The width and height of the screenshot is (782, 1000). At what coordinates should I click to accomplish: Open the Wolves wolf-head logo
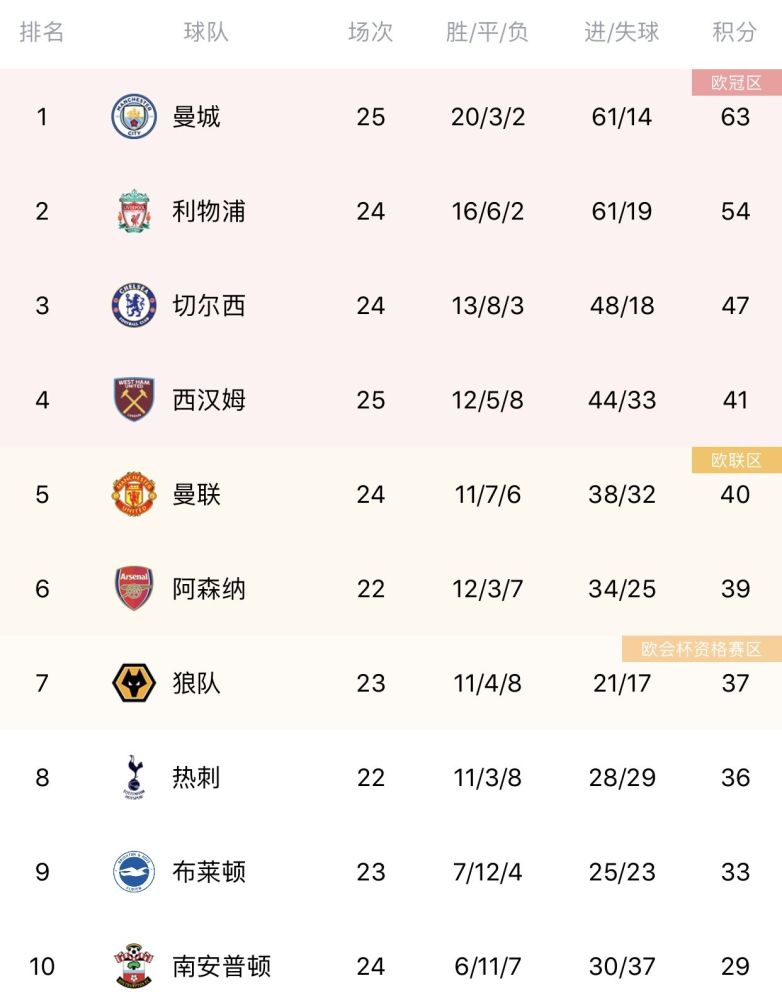click(134, 683)
